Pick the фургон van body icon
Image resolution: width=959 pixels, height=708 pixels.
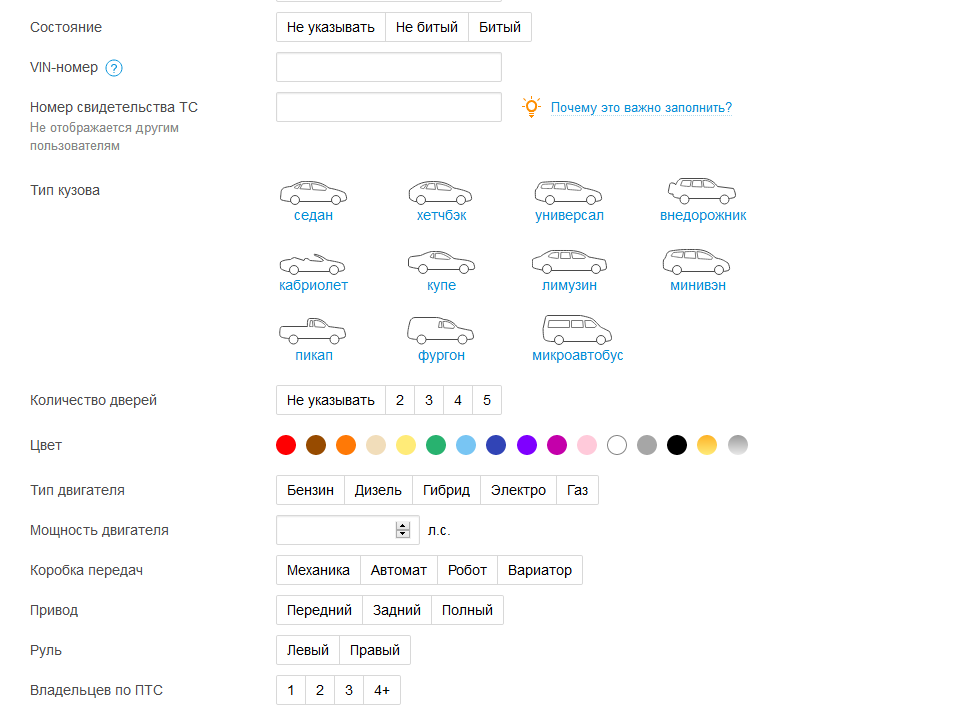441,331
